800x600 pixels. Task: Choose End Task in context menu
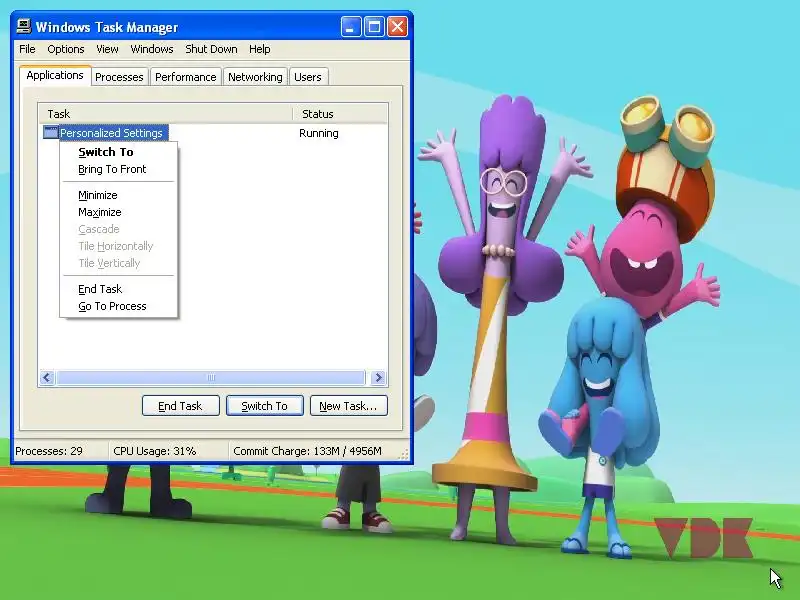coord(119,289)
